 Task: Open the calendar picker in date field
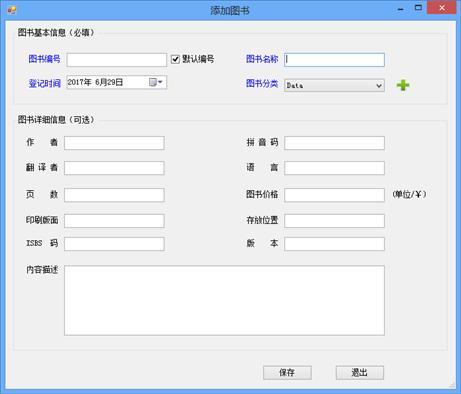point(155,82)
